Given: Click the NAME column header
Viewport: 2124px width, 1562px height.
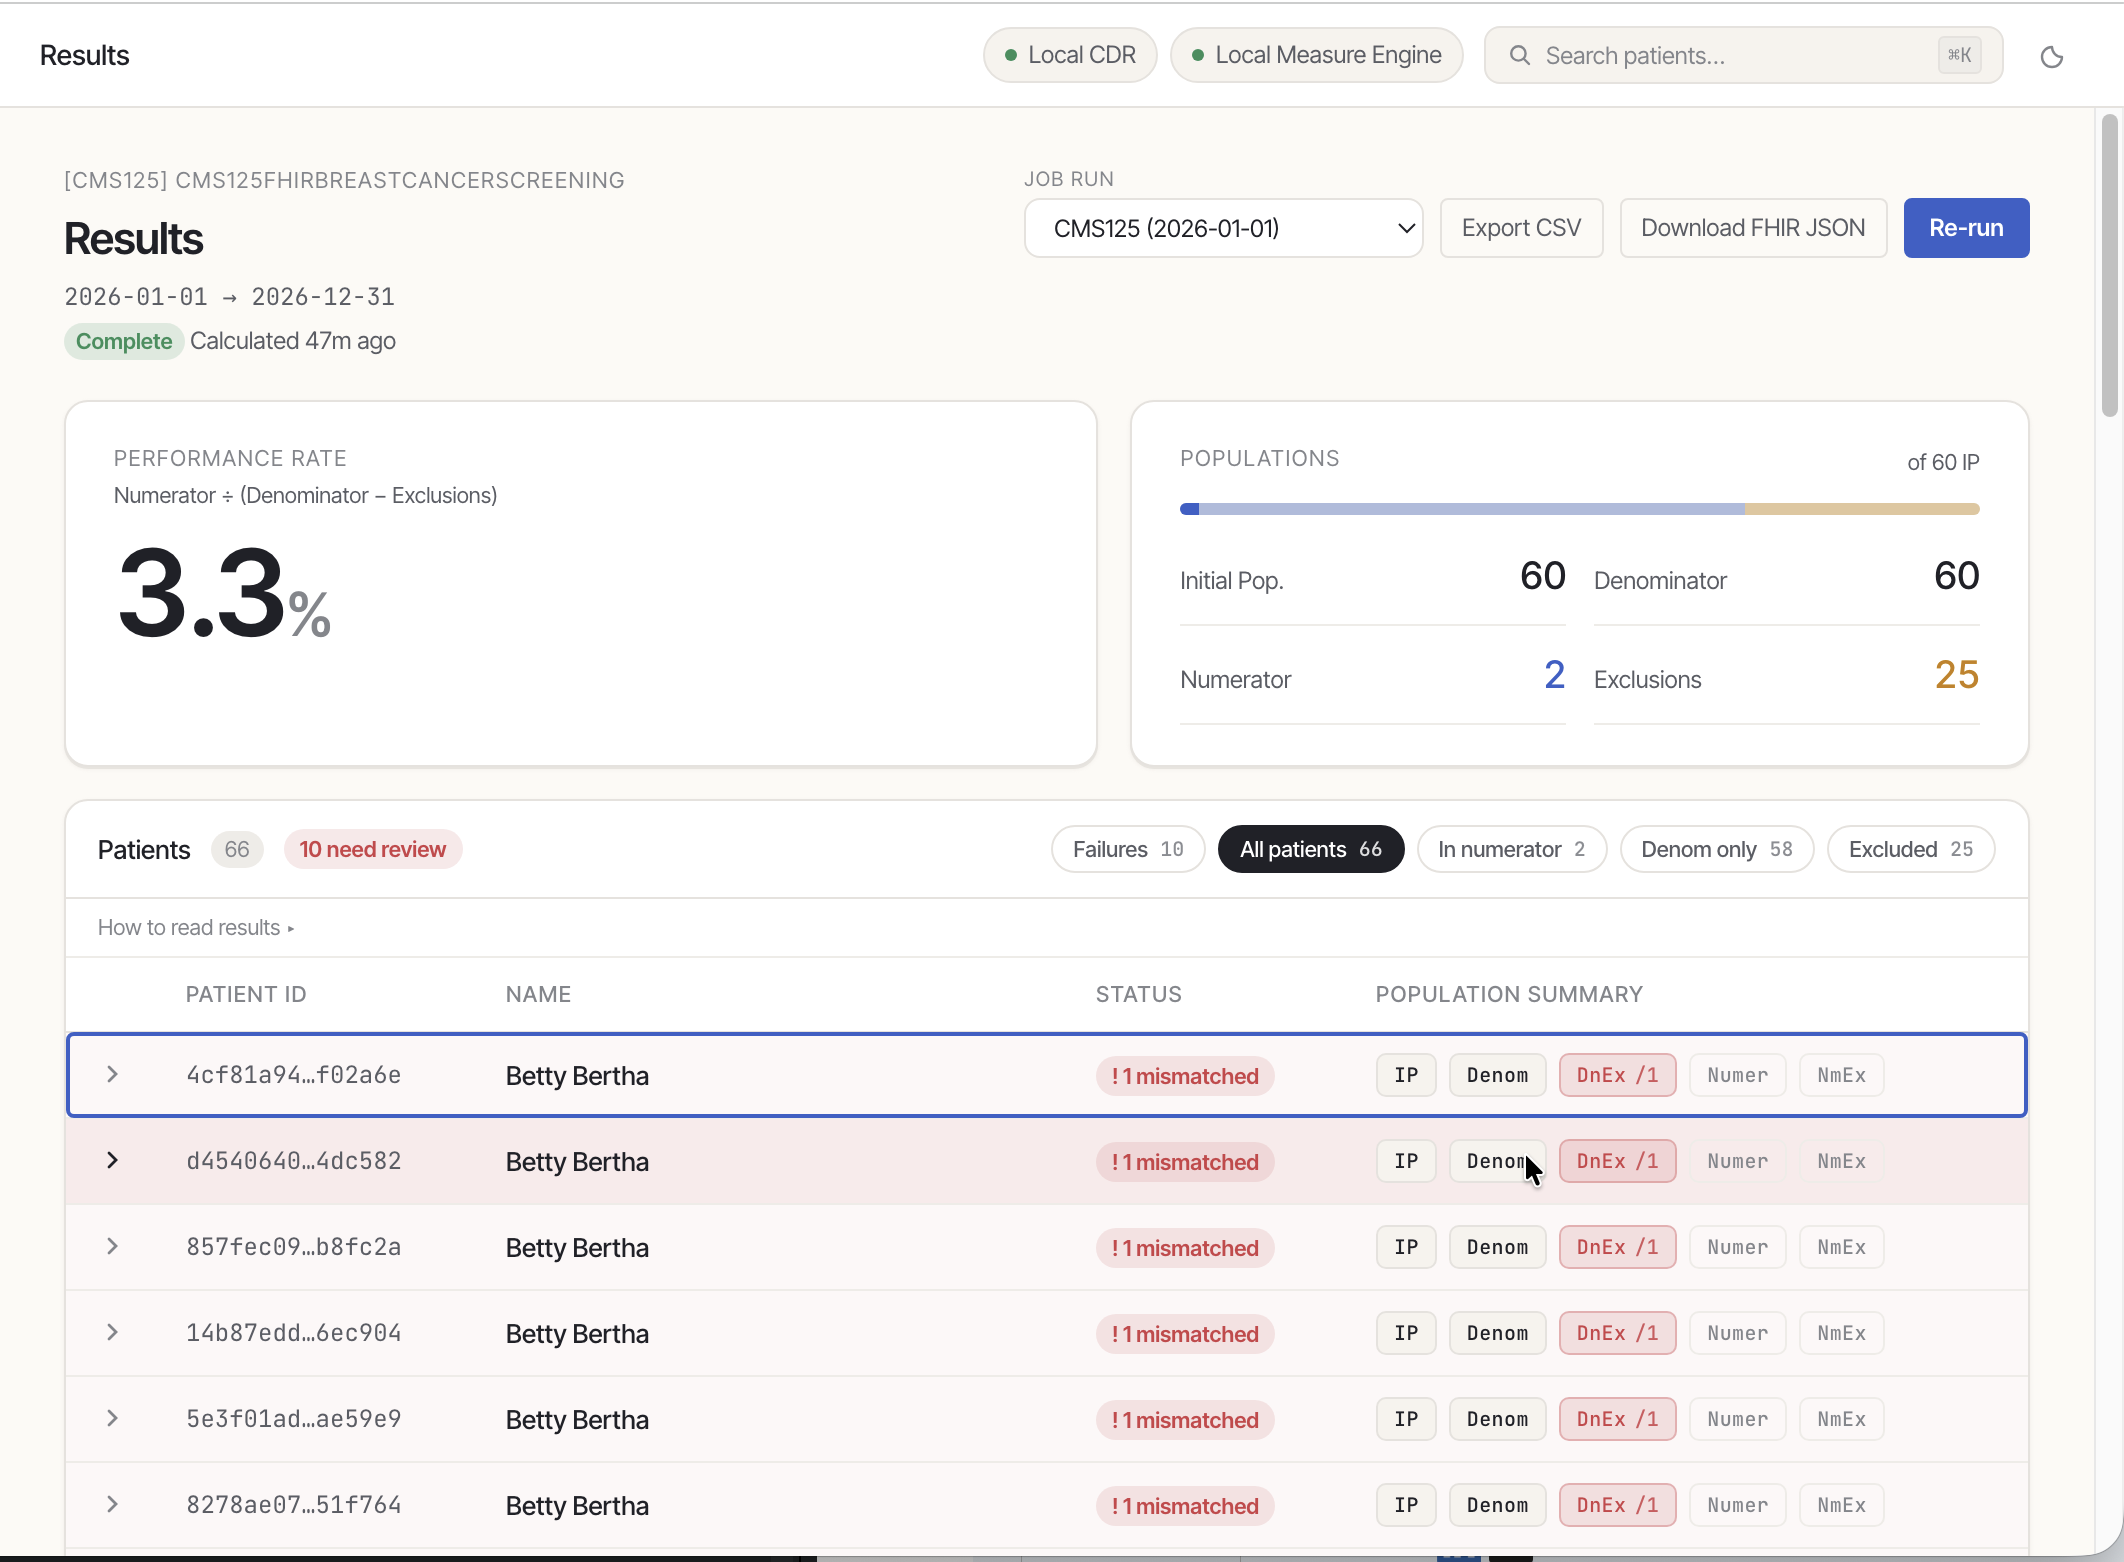Looking at the screenshot, I should pos(538,994).
